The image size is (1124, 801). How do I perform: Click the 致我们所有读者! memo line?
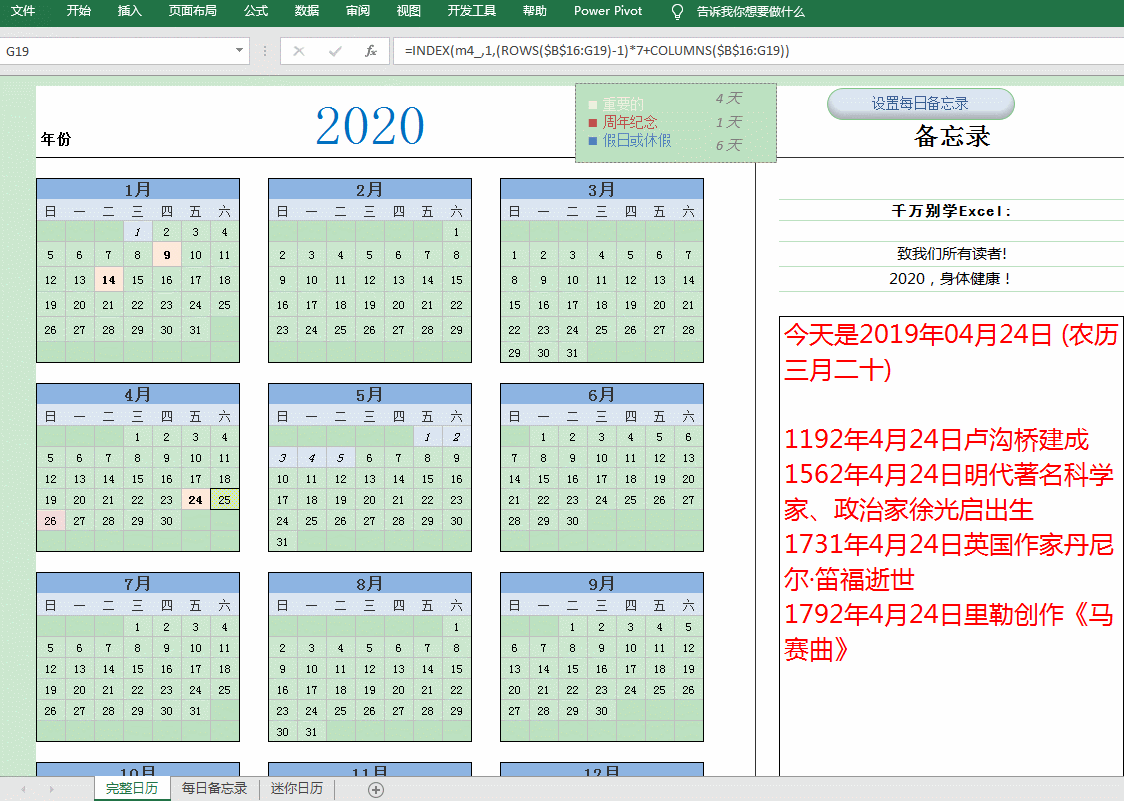tap(951, 253)
